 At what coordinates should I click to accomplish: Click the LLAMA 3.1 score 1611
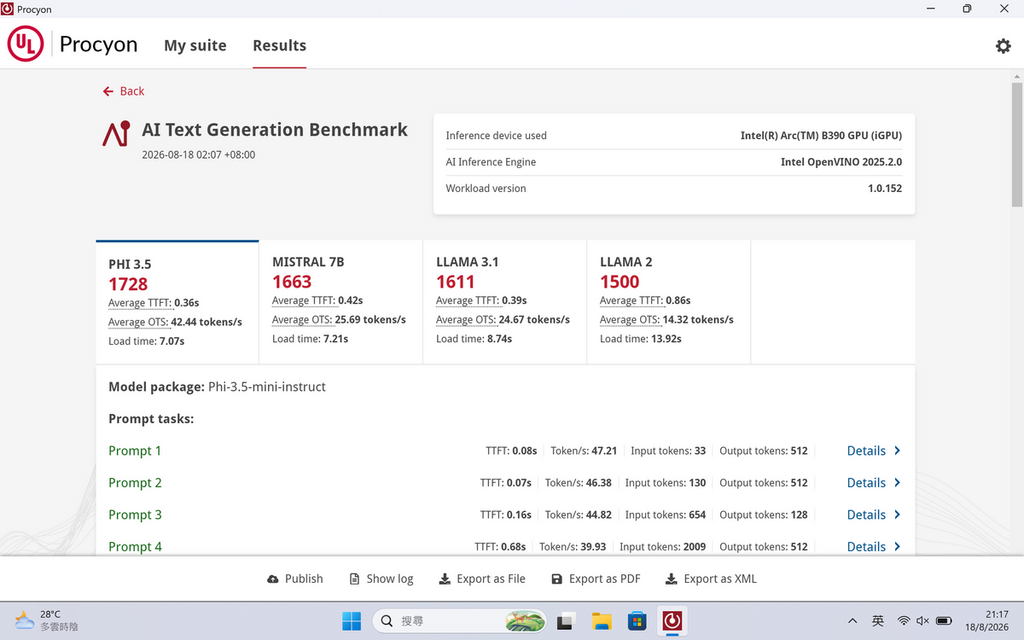455,282
